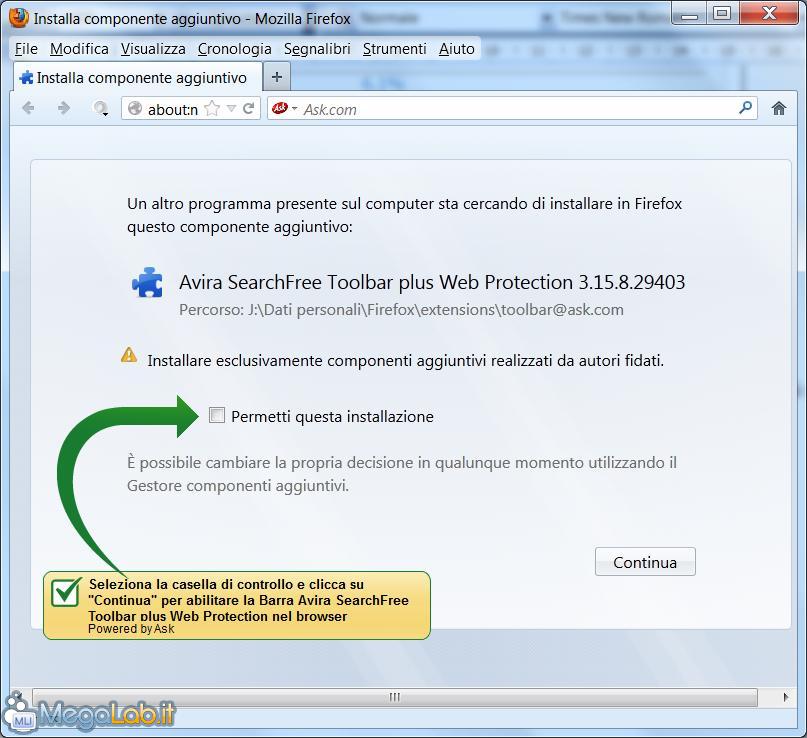The height and width of the screenshot is (738, 807).
Task: Open a new tab with plus button
Action: coord(277,77)
